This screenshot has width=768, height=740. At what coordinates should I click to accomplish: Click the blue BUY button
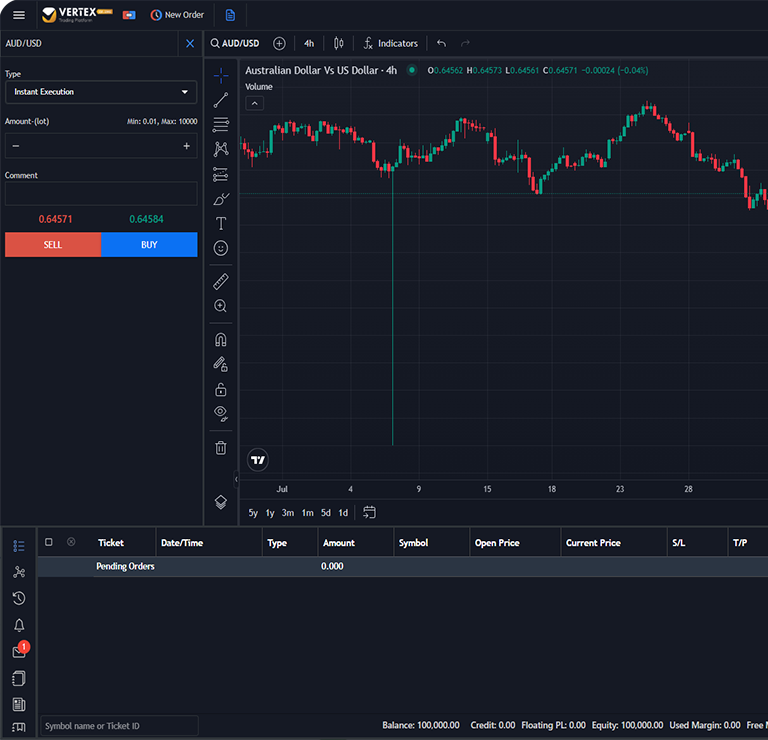[149, 244]
